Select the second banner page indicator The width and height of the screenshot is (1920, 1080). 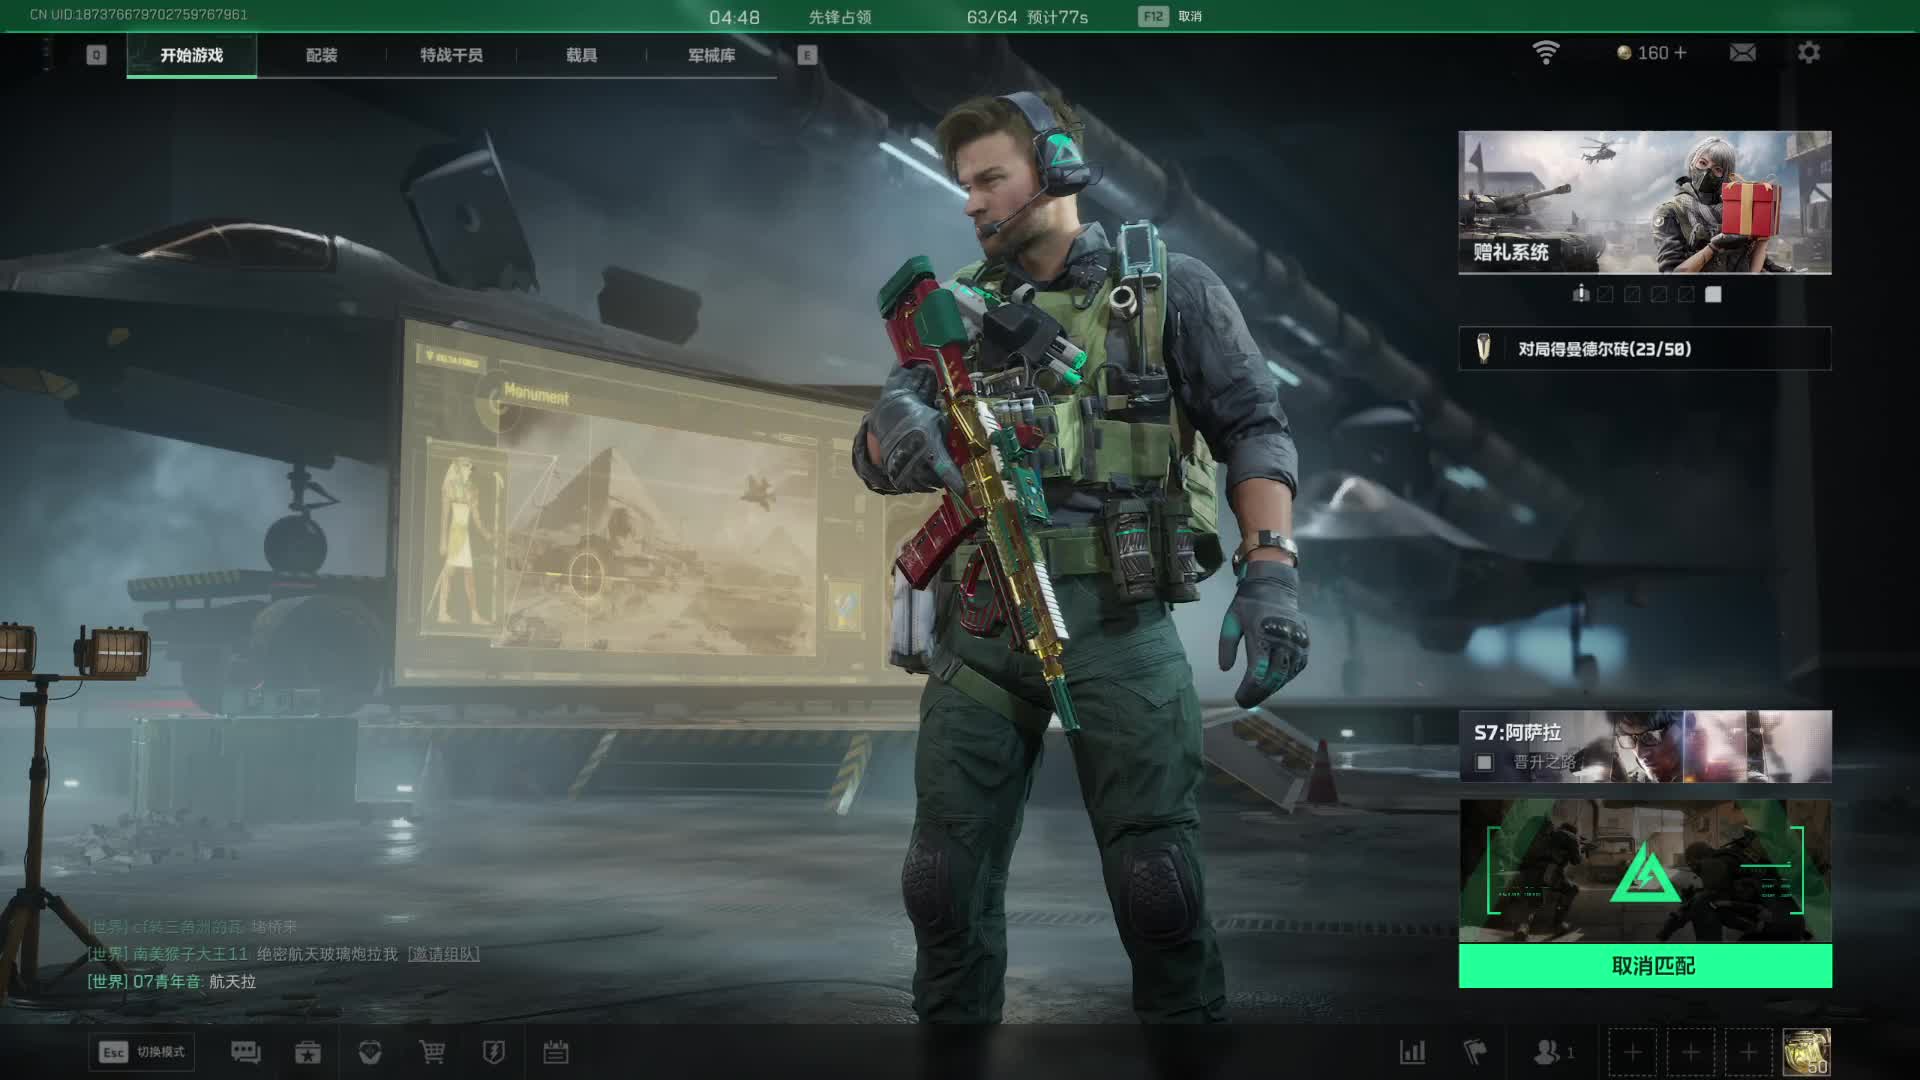[1605, 294]
